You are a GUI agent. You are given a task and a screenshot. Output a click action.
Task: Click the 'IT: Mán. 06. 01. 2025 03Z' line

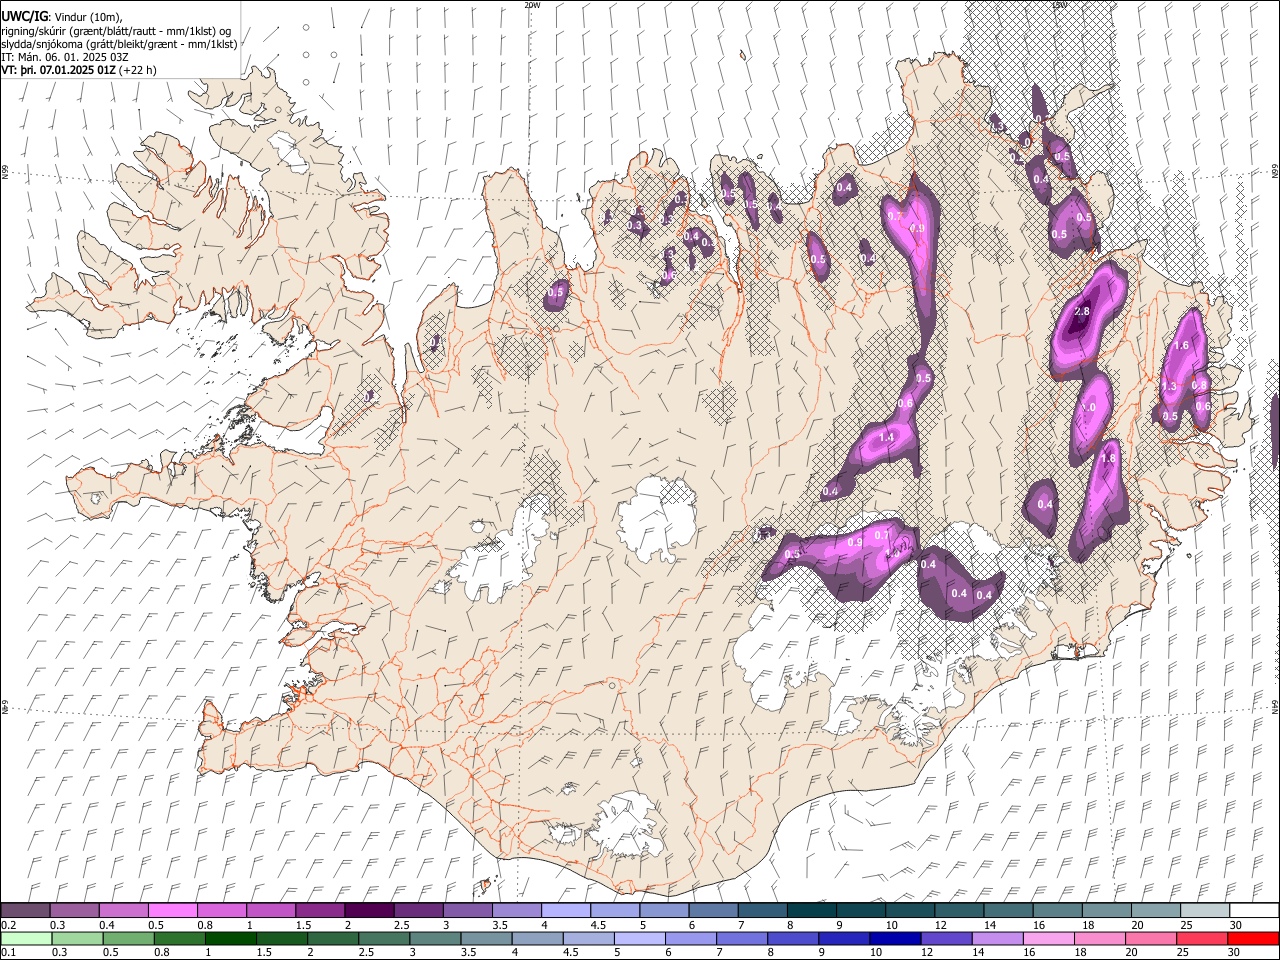(x=65, y=57)
